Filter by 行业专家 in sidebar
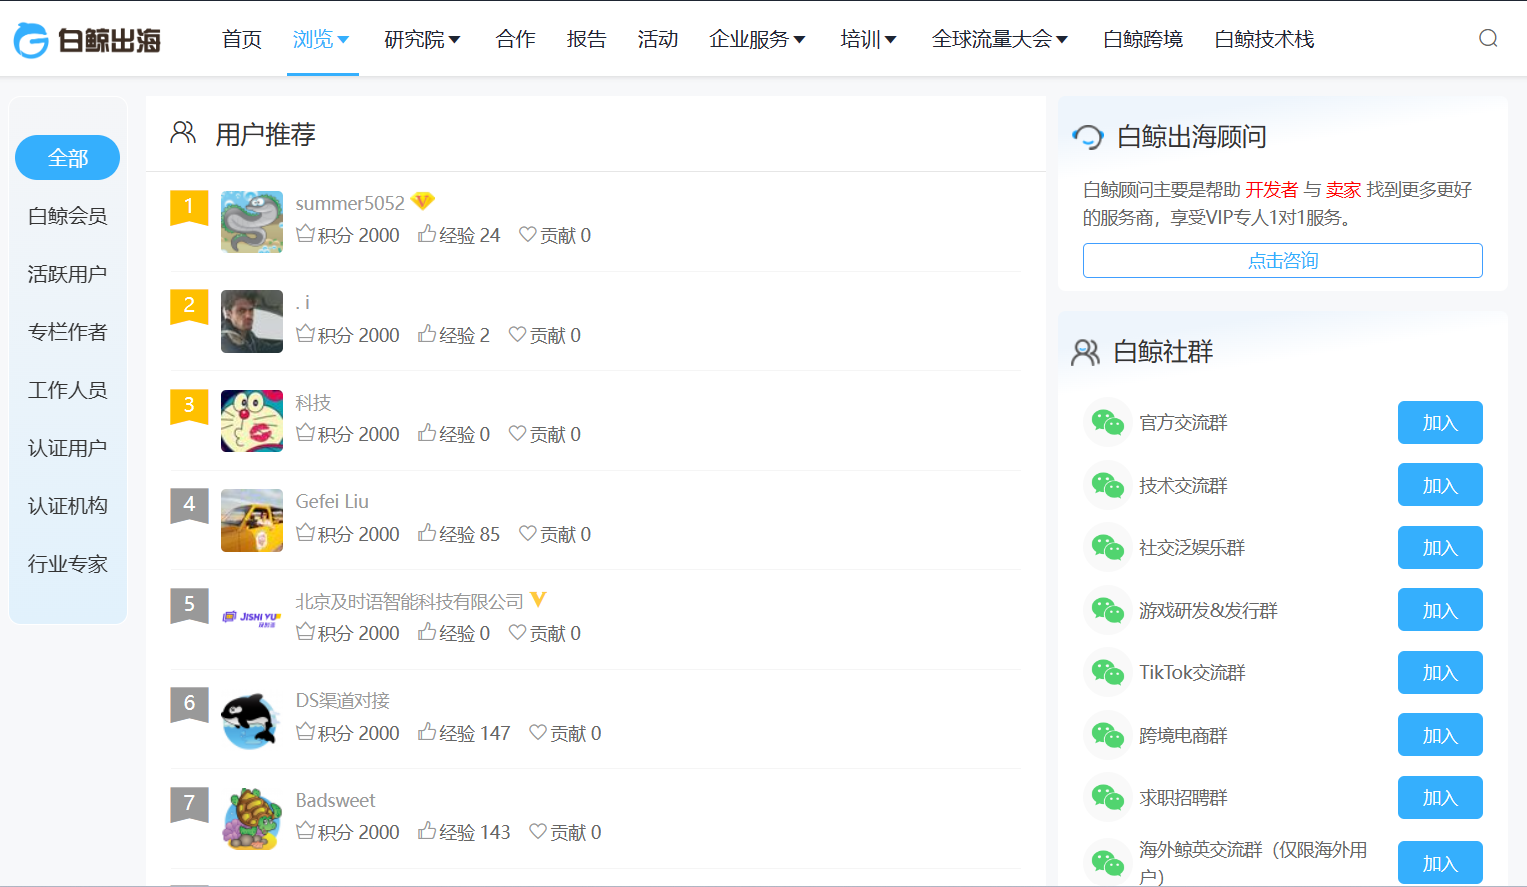The width and height of the screenshot is (1527, 887). point(68,564)
